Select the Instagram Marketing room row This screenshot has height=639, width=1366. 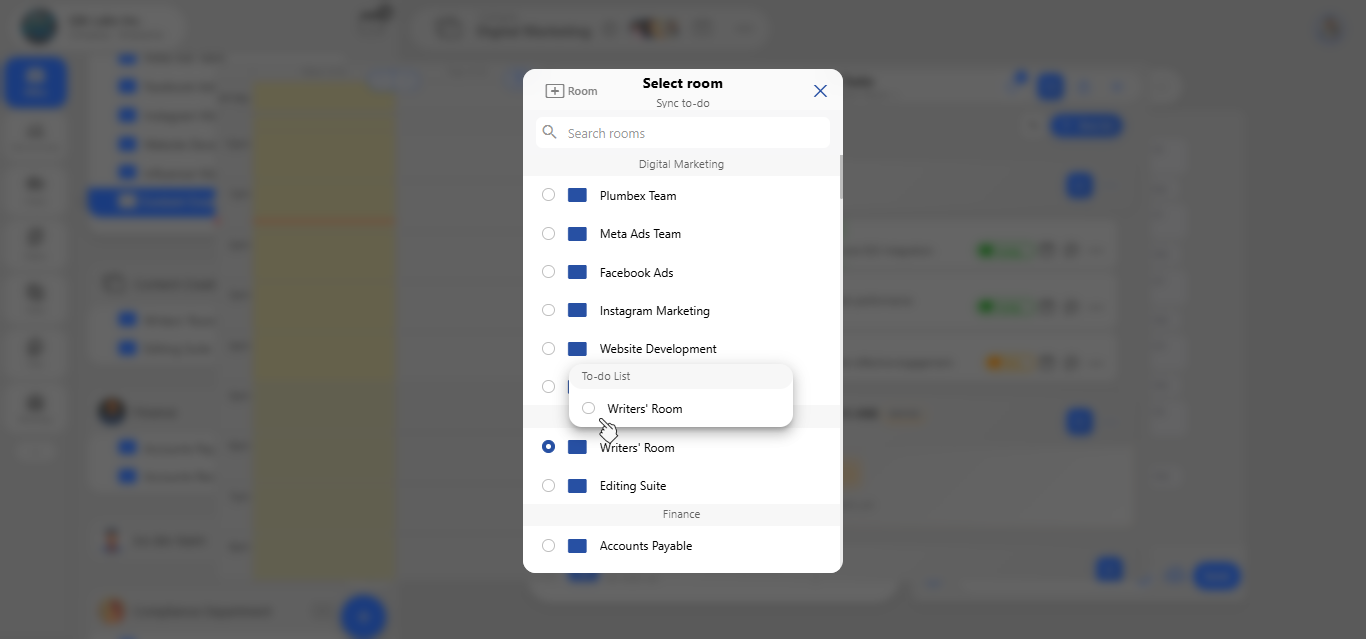[x=682, y=310]
